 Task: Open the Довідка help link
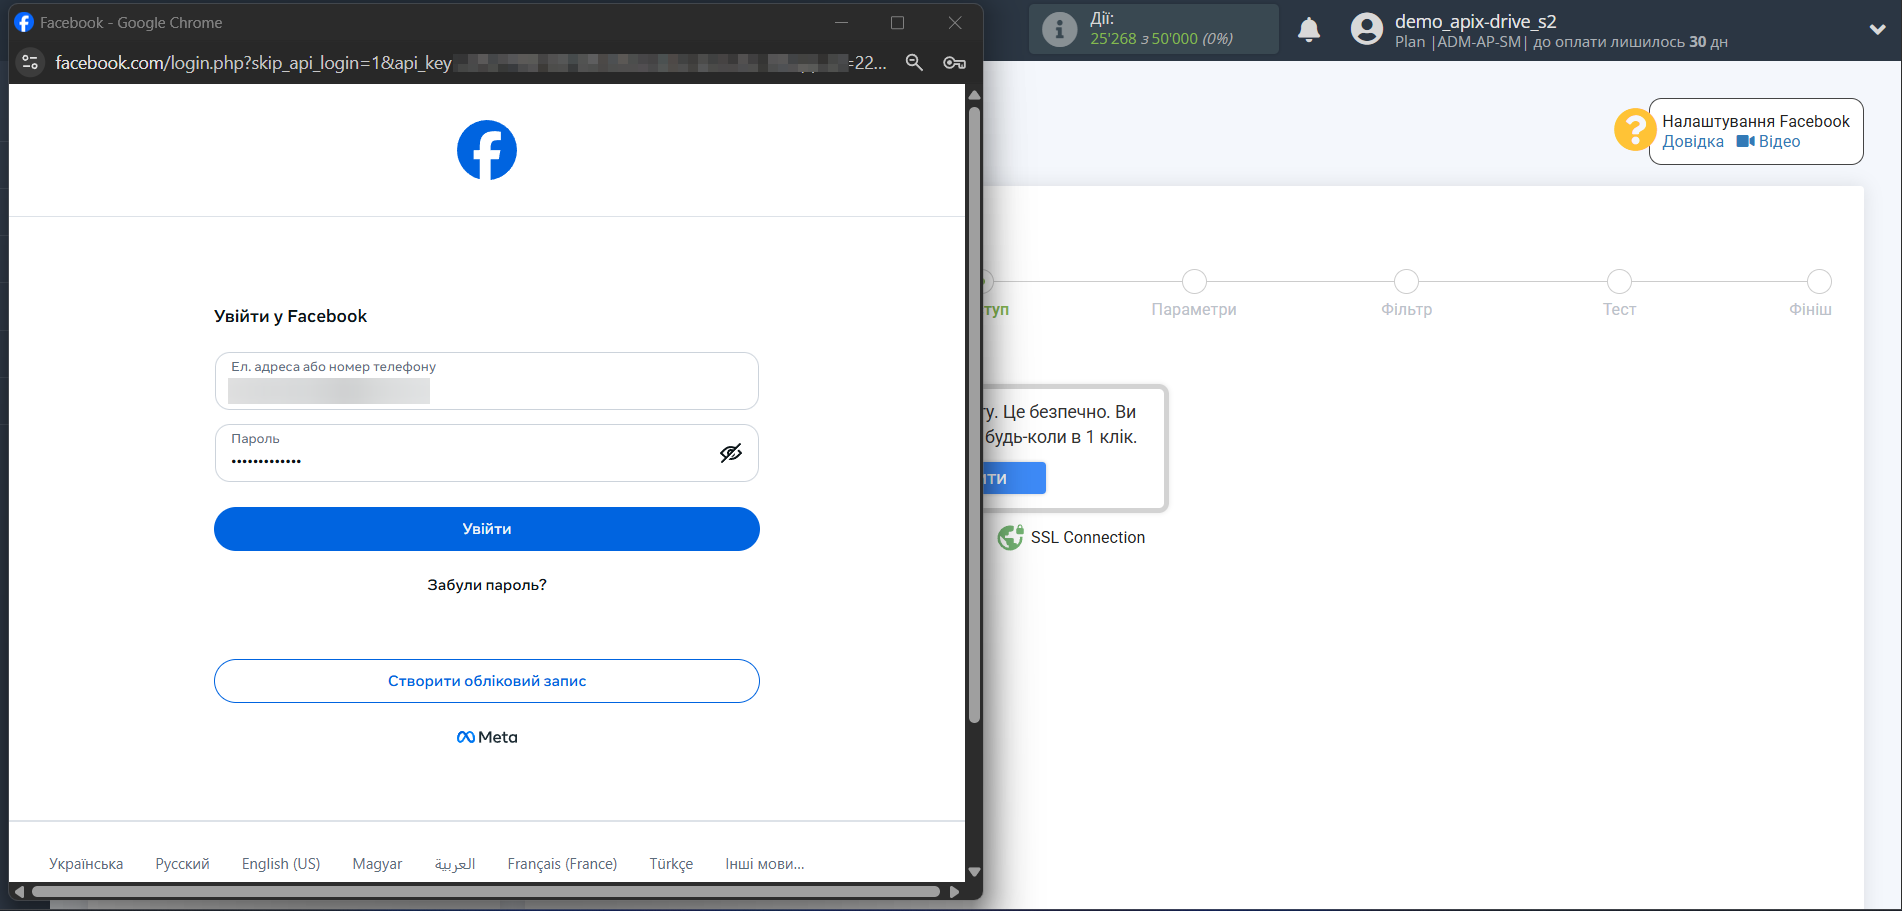(1693, 142)
